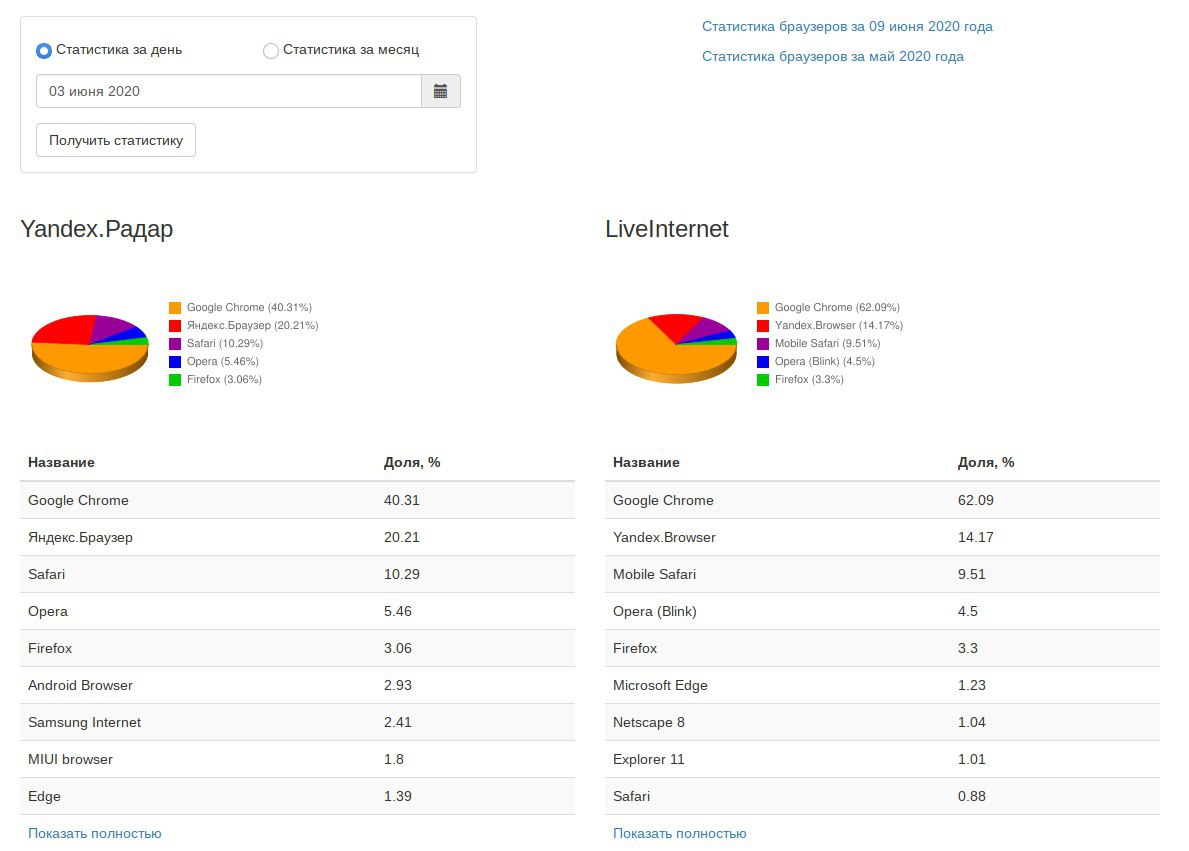Select the monthly statistics radio button
1189x851 pixels.
pyautogui.click(x=271, y=51)
